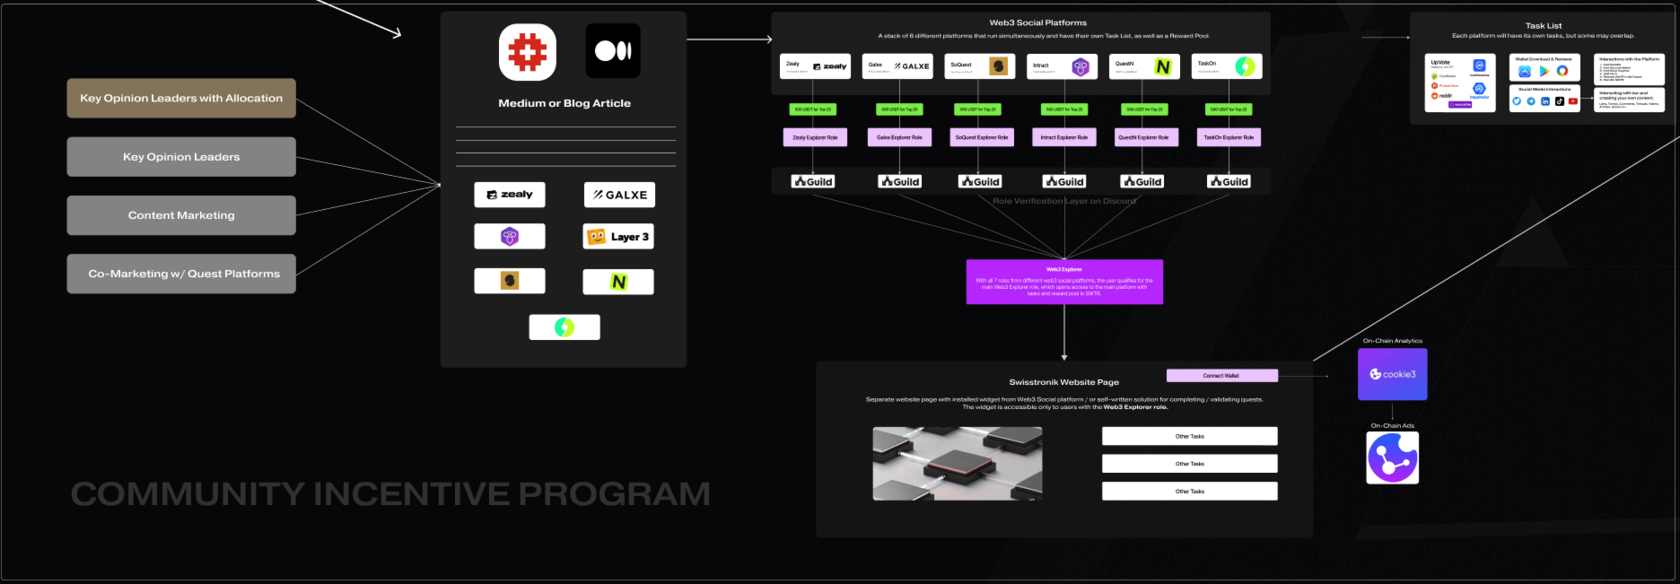The image size is (1680, 584).
Task: Click the Swisstronik website page preview image
Action: click(957, 463)
